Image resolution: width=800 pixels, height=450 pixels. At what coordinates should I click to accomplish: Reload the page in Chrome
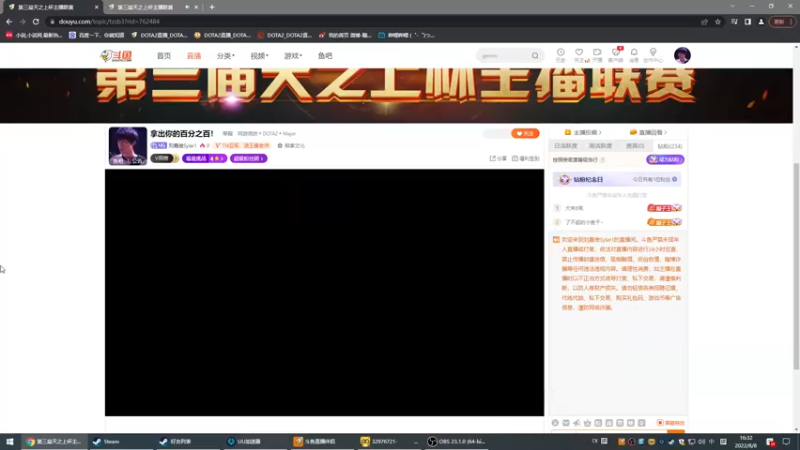[36, 21]
